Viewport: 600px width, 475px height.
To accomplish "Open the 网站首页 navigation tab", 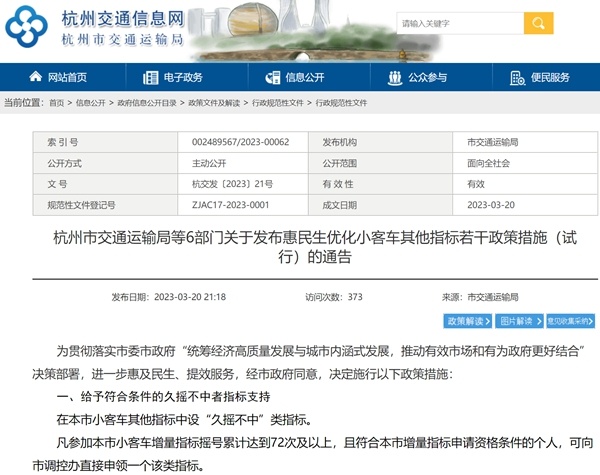I will pos(67,78).
